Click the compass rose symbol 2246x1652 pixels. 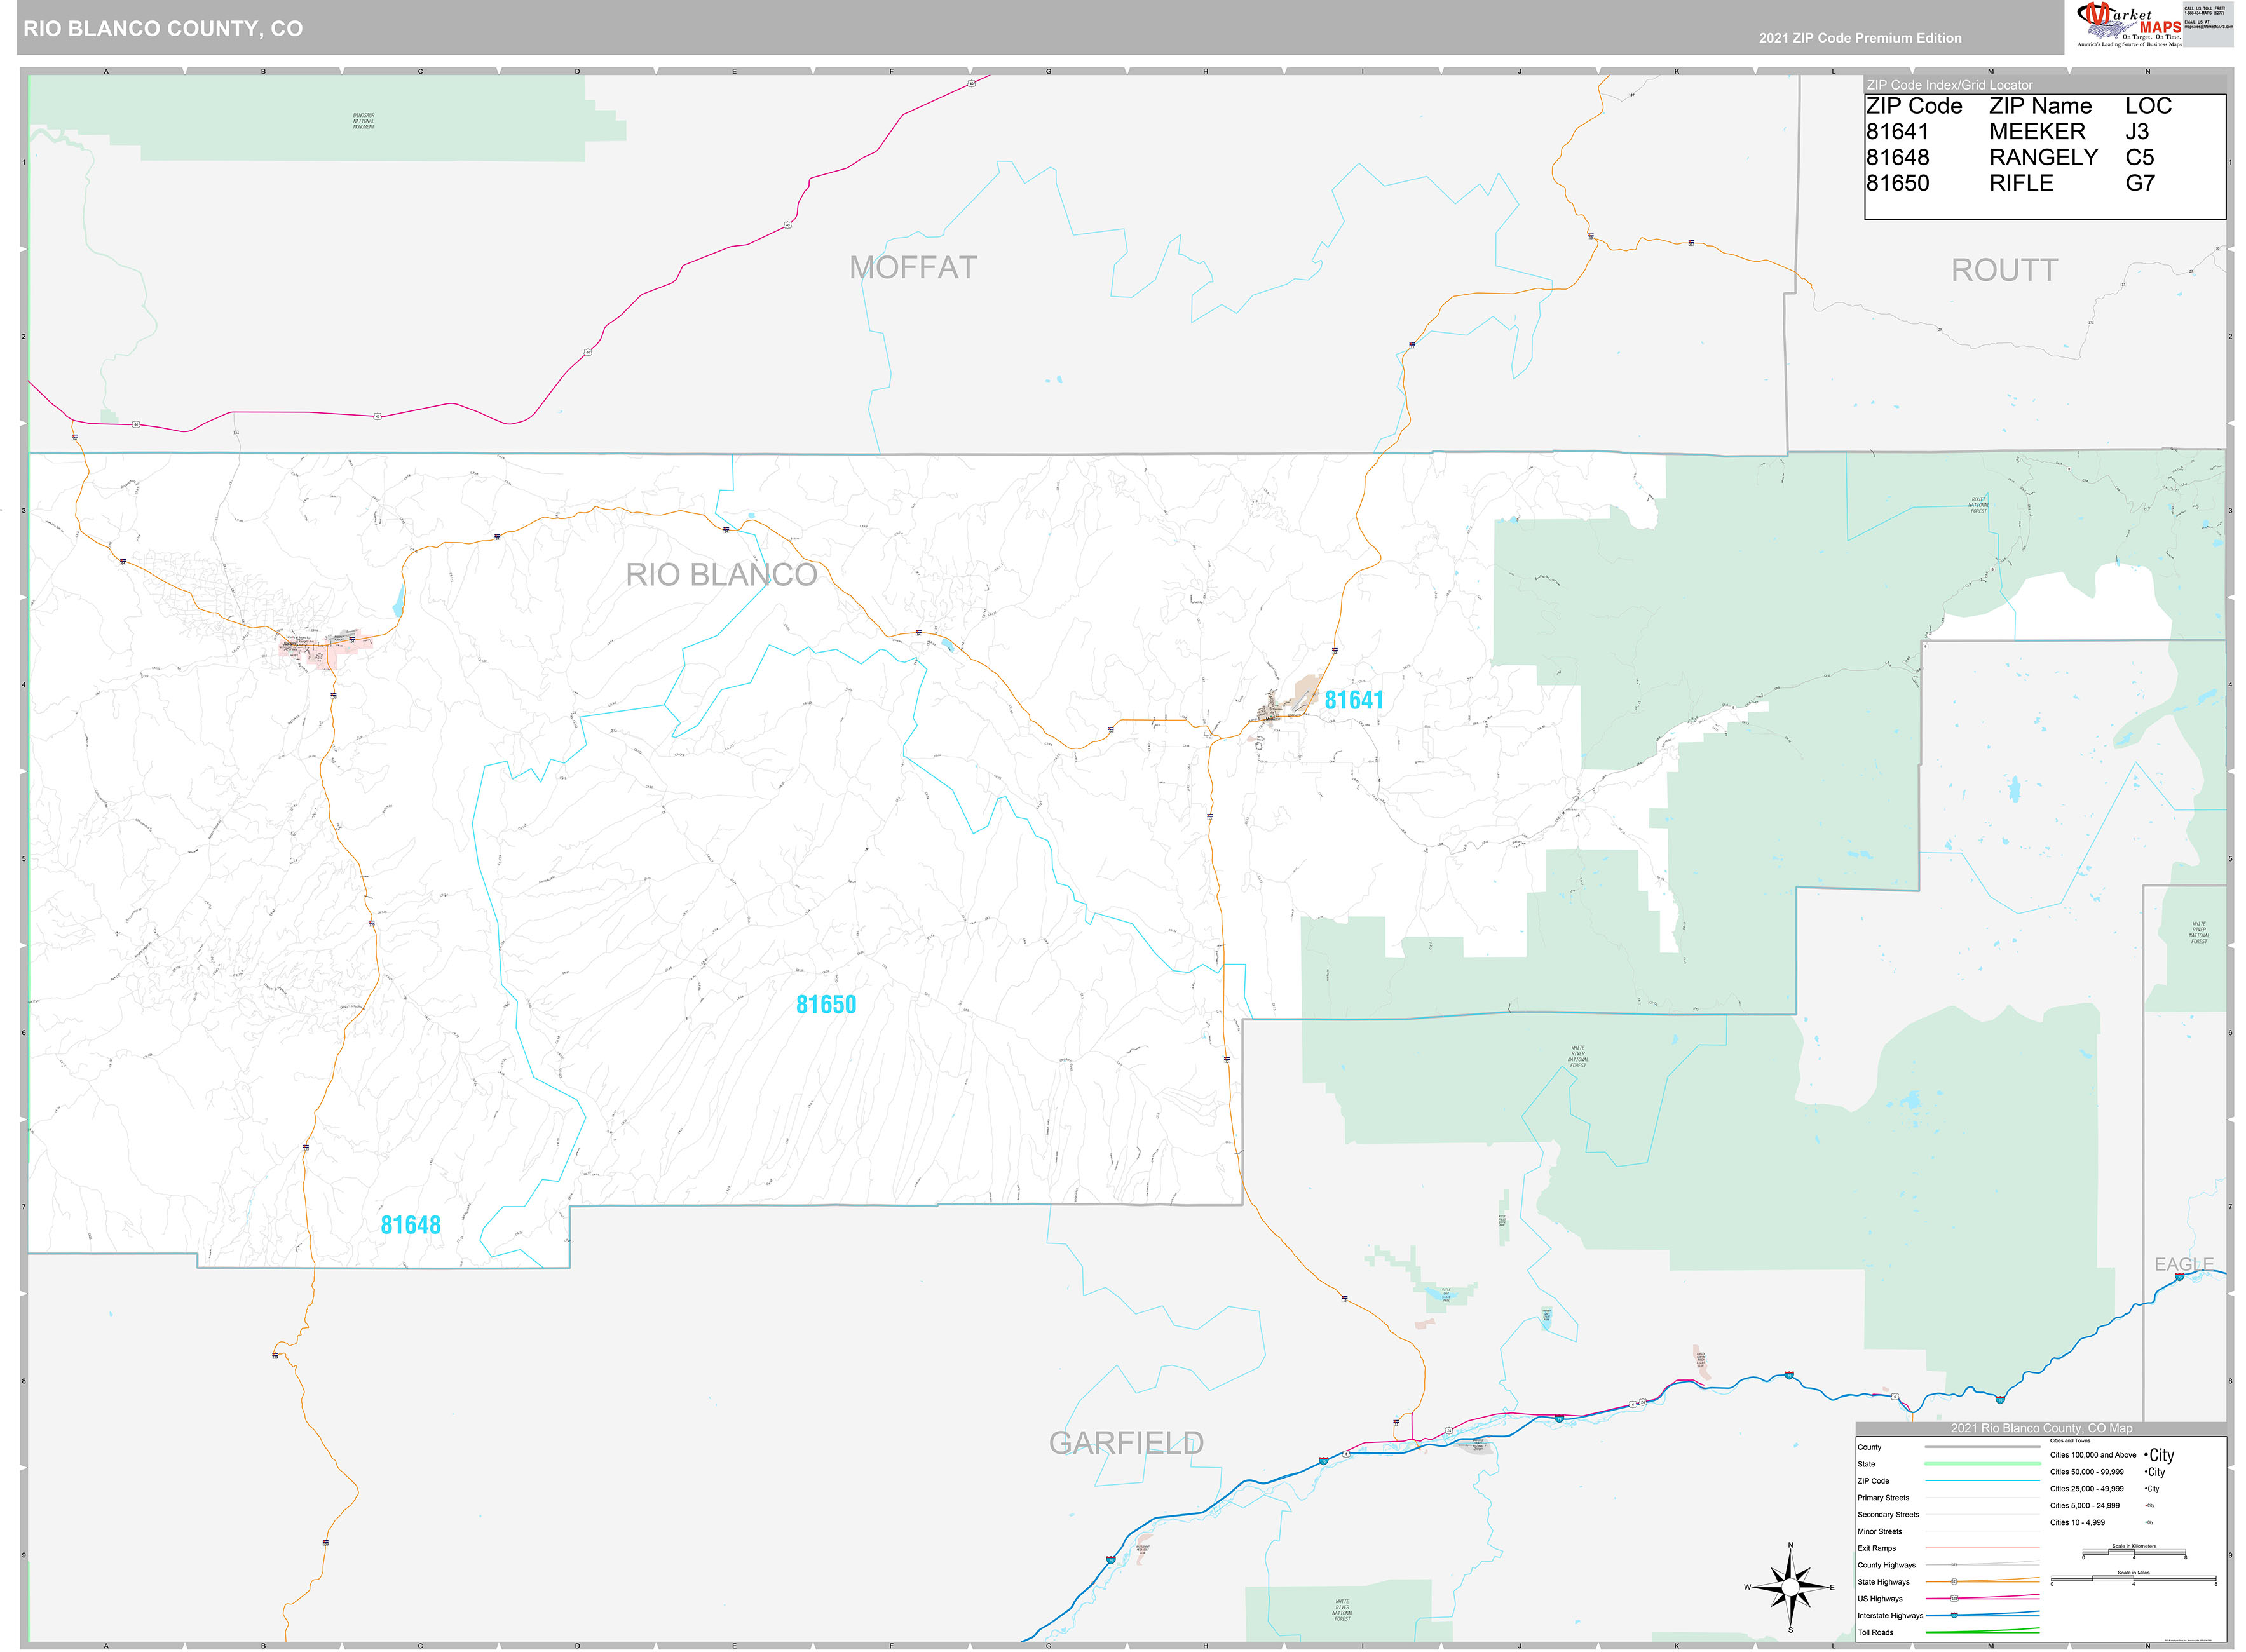click(x=1790, y=1588)
